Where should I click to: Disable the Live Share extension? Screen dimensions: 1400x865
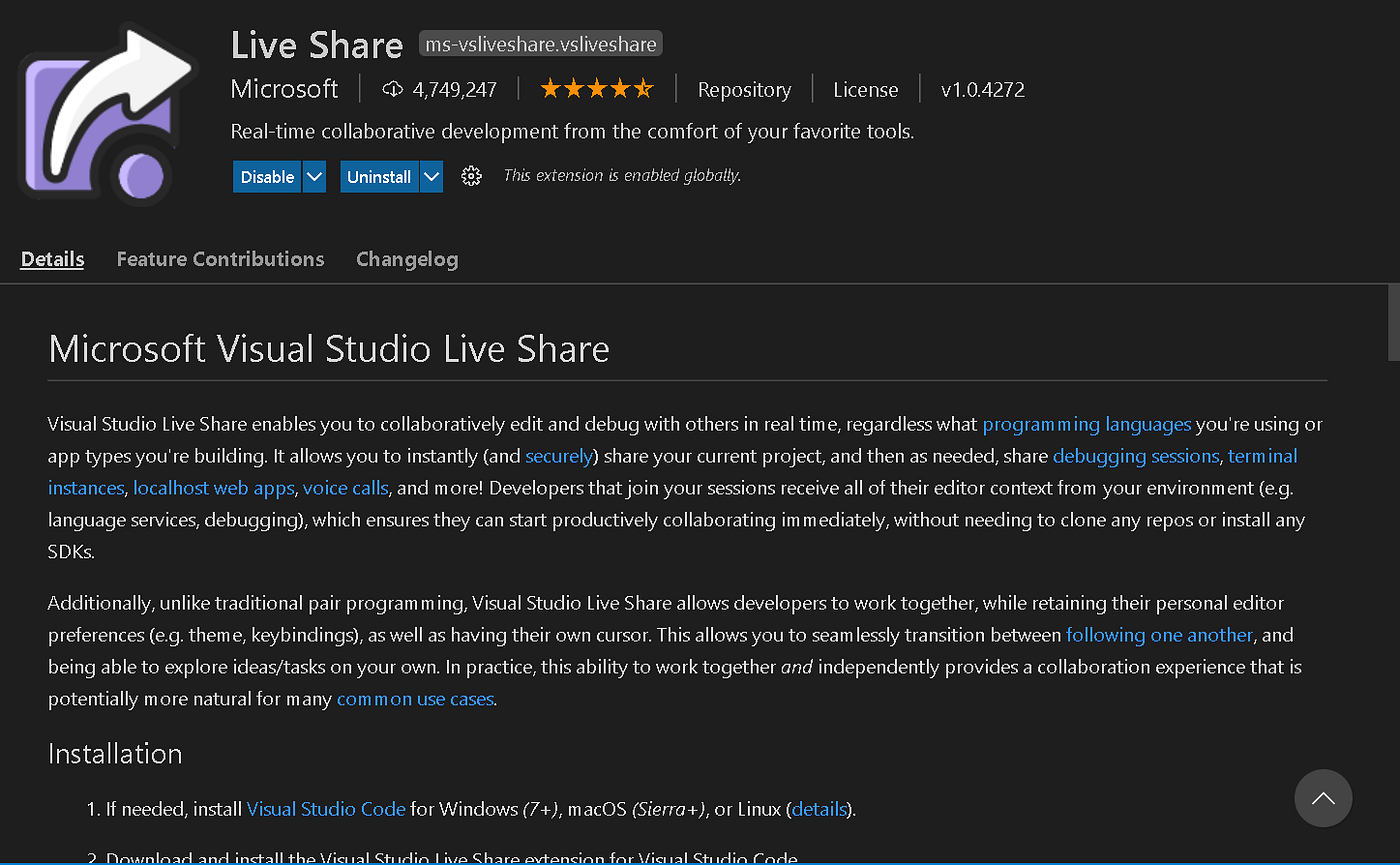click(x=267, y=177)
